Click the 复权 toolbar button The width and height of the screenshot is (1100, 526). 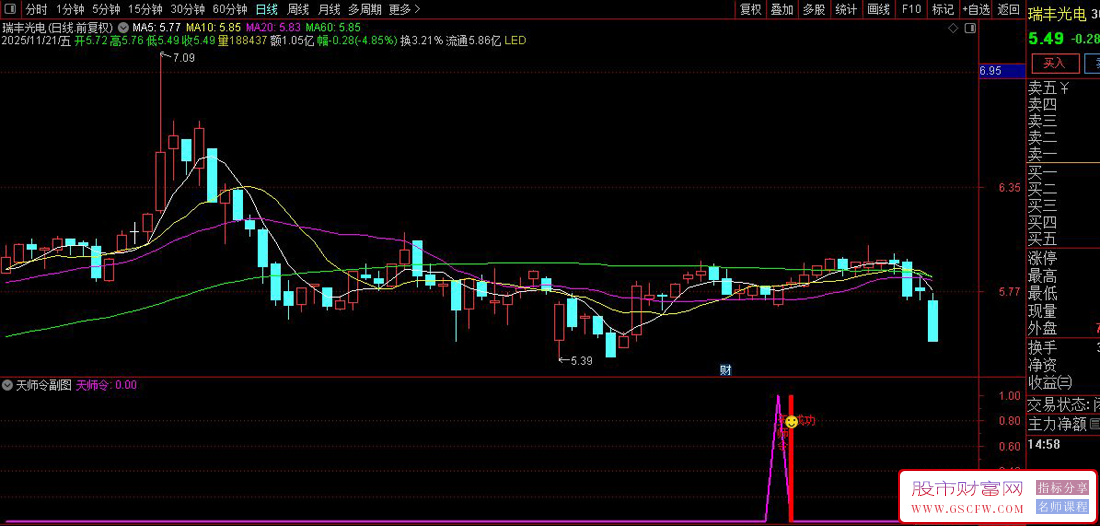pyautogui.click(x=751, y=9)
